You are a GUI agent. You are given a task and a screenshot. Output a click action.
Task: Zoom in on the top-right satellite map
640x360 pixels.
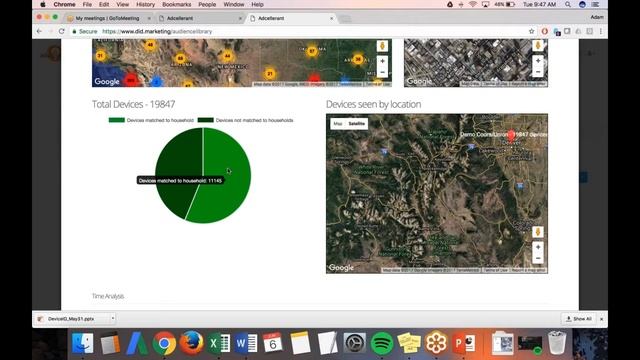coord(538,61)
